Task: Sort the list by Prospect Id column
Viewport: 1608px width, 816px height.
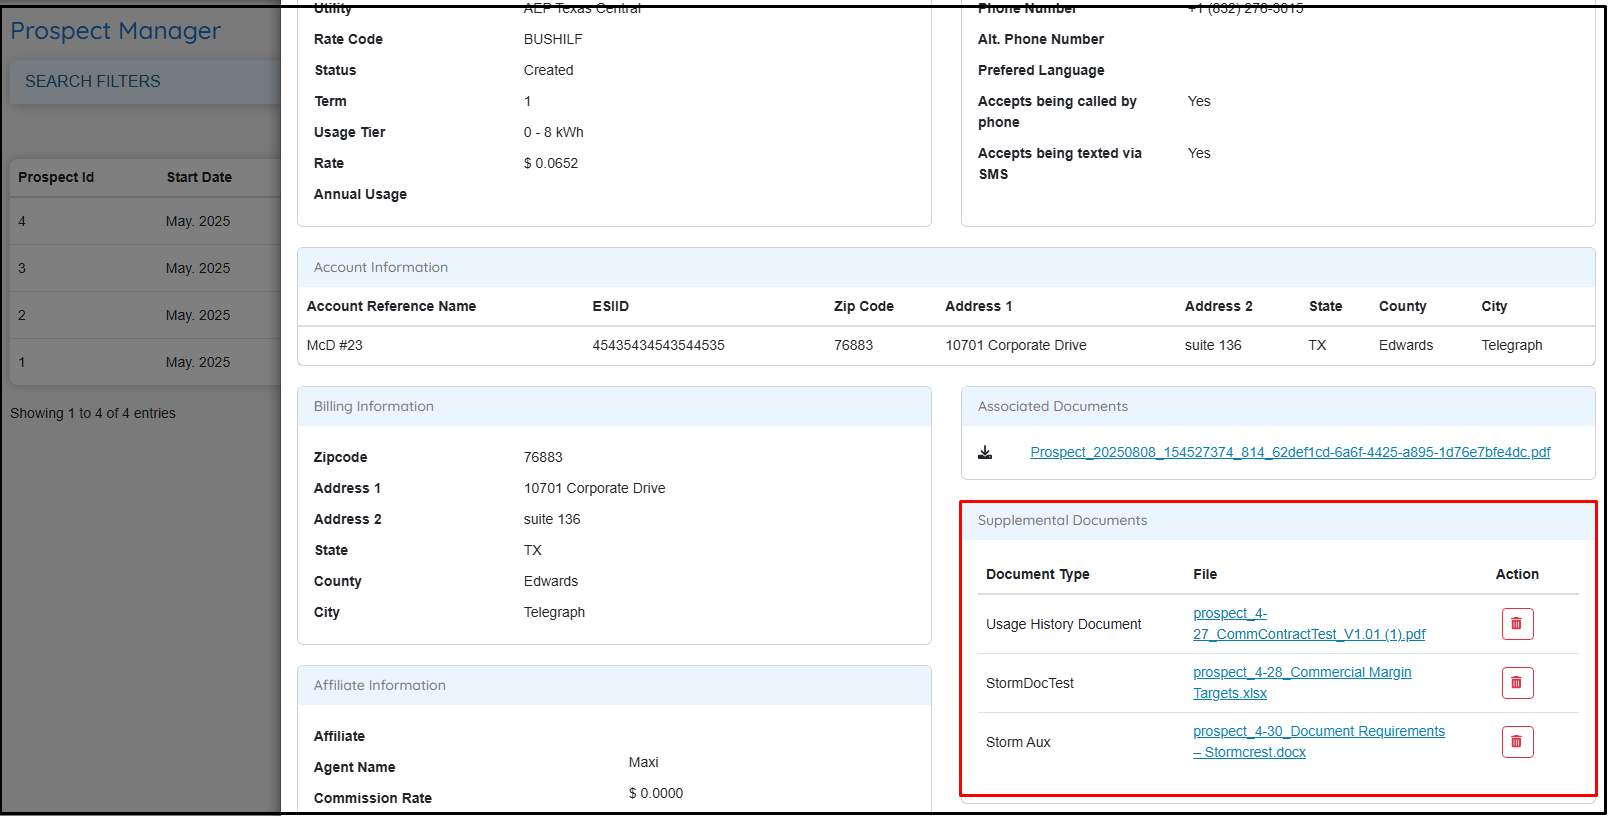Action: click(56, 177)
